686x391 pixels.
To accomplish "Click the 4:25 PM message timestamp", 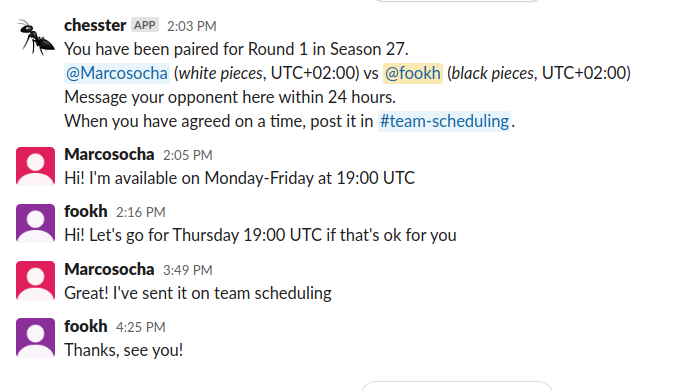I will (140, 327).
